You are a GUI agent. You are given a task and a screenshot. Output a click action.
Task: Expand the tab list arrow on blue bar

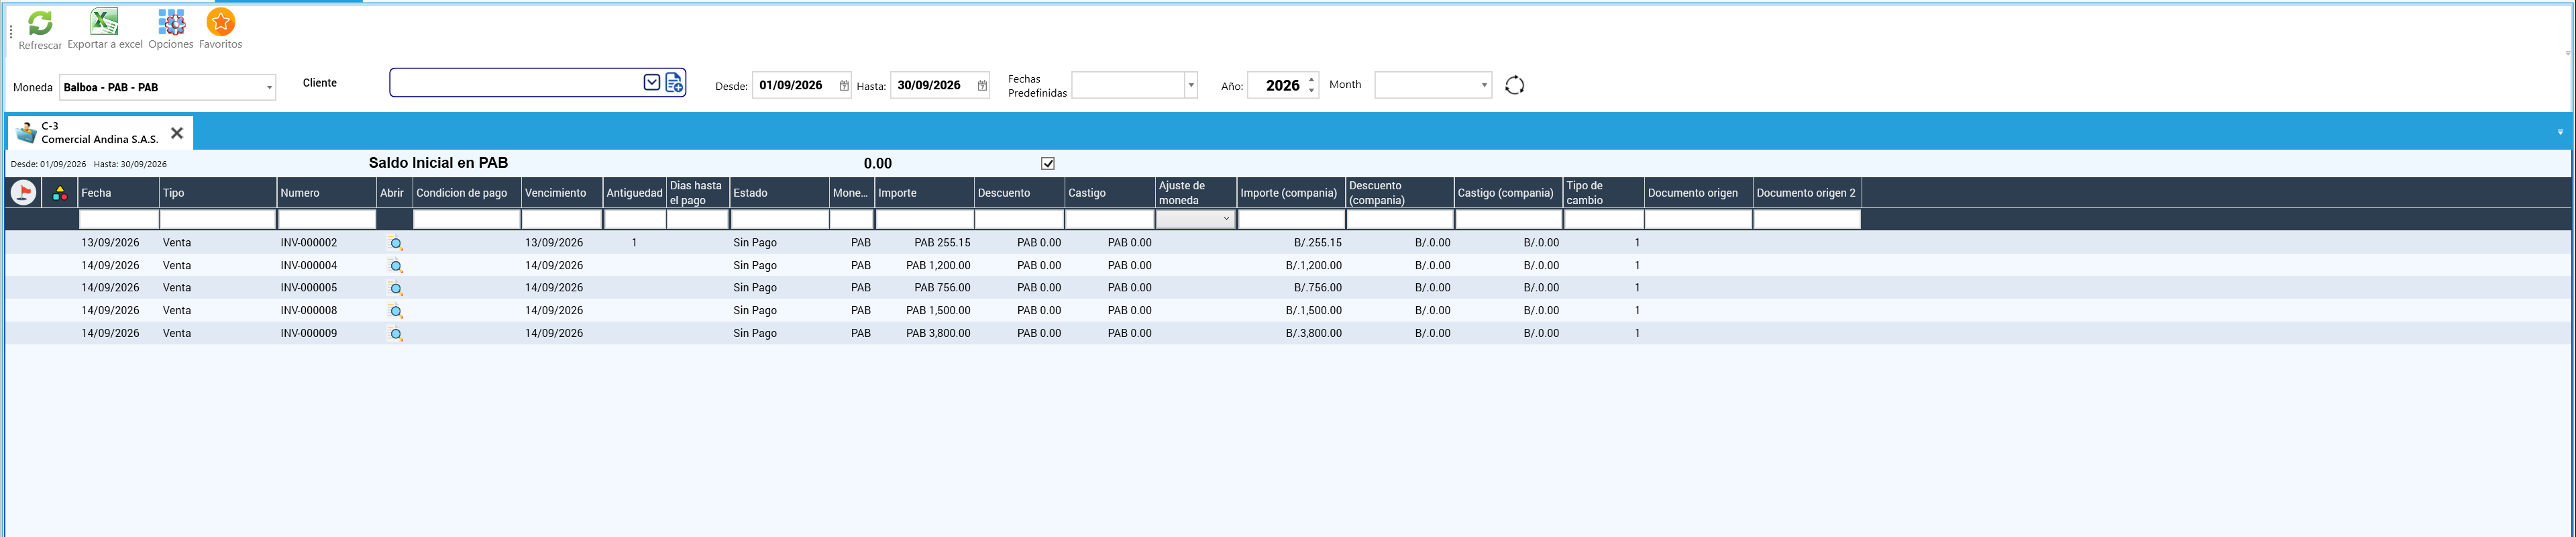coord(2560,132)
